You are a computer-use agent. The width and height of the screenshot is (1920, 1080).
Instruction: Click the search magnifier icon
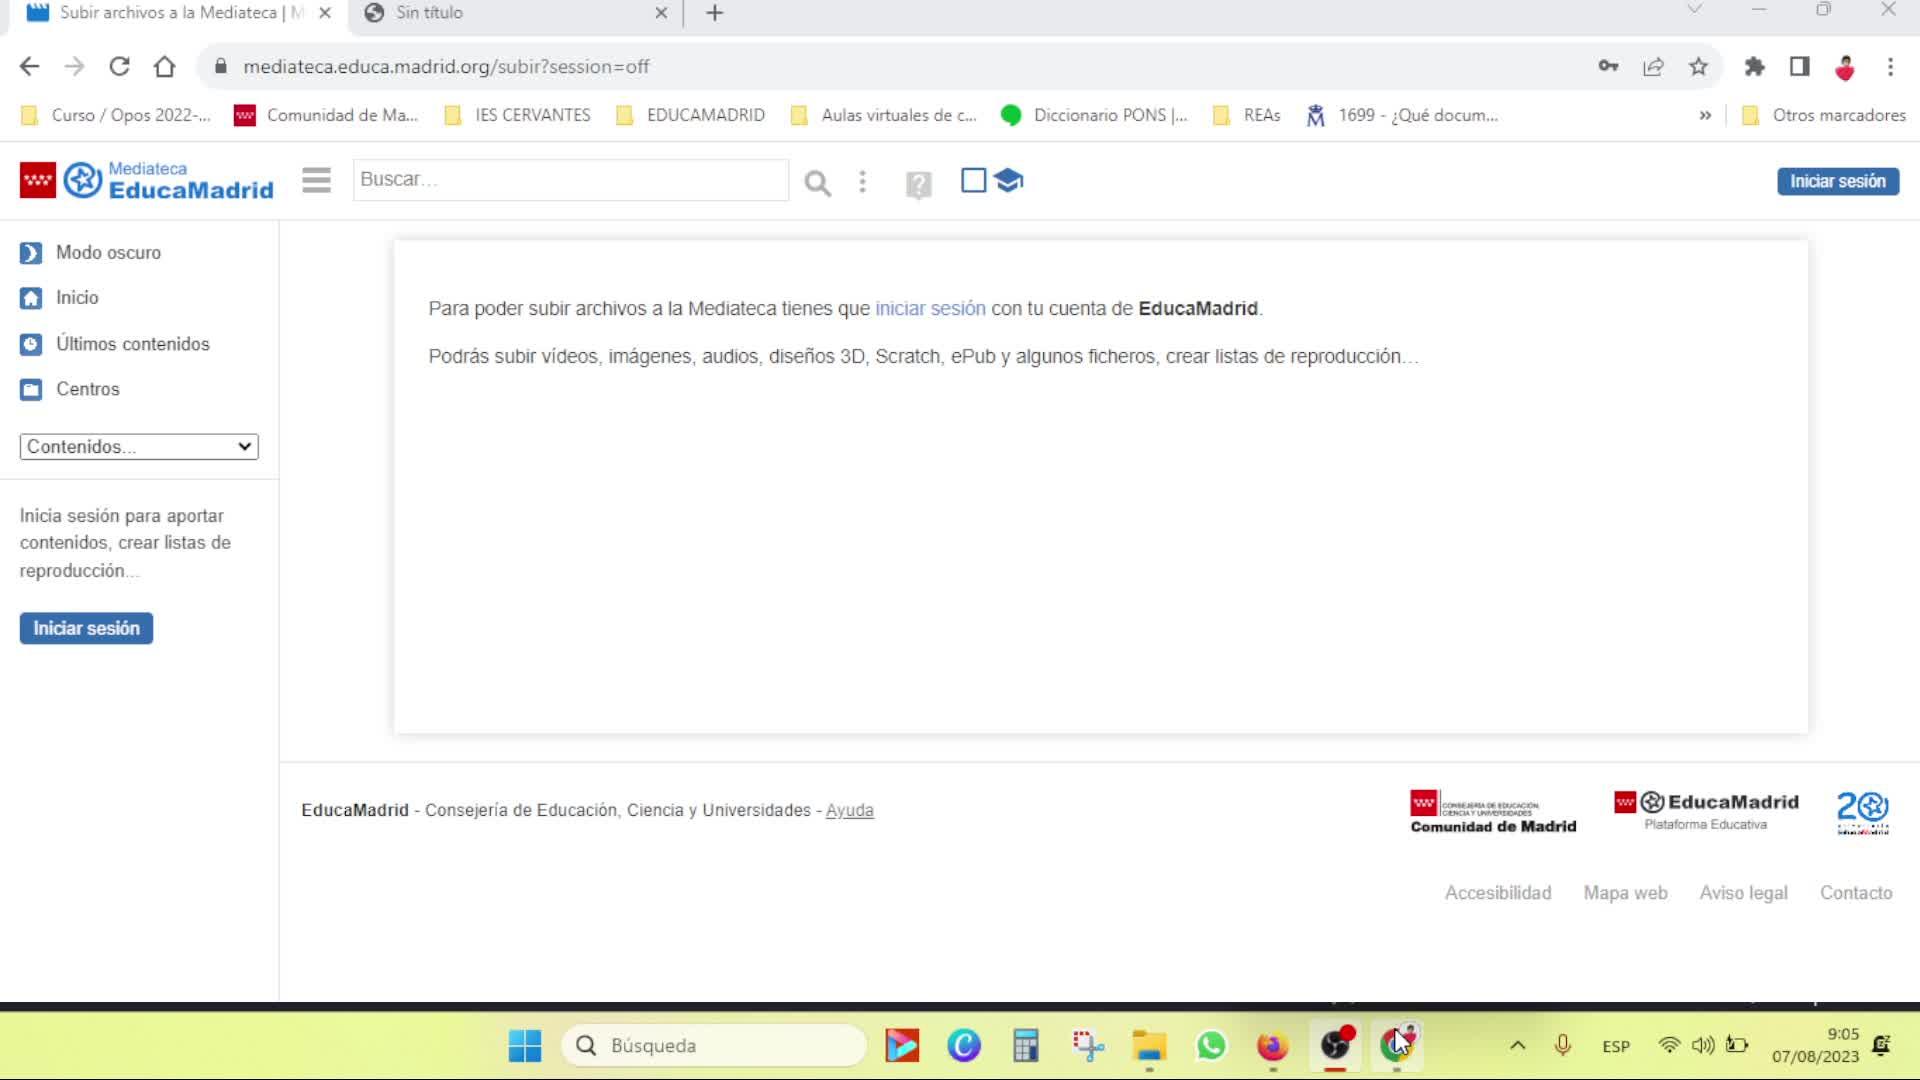817,183
